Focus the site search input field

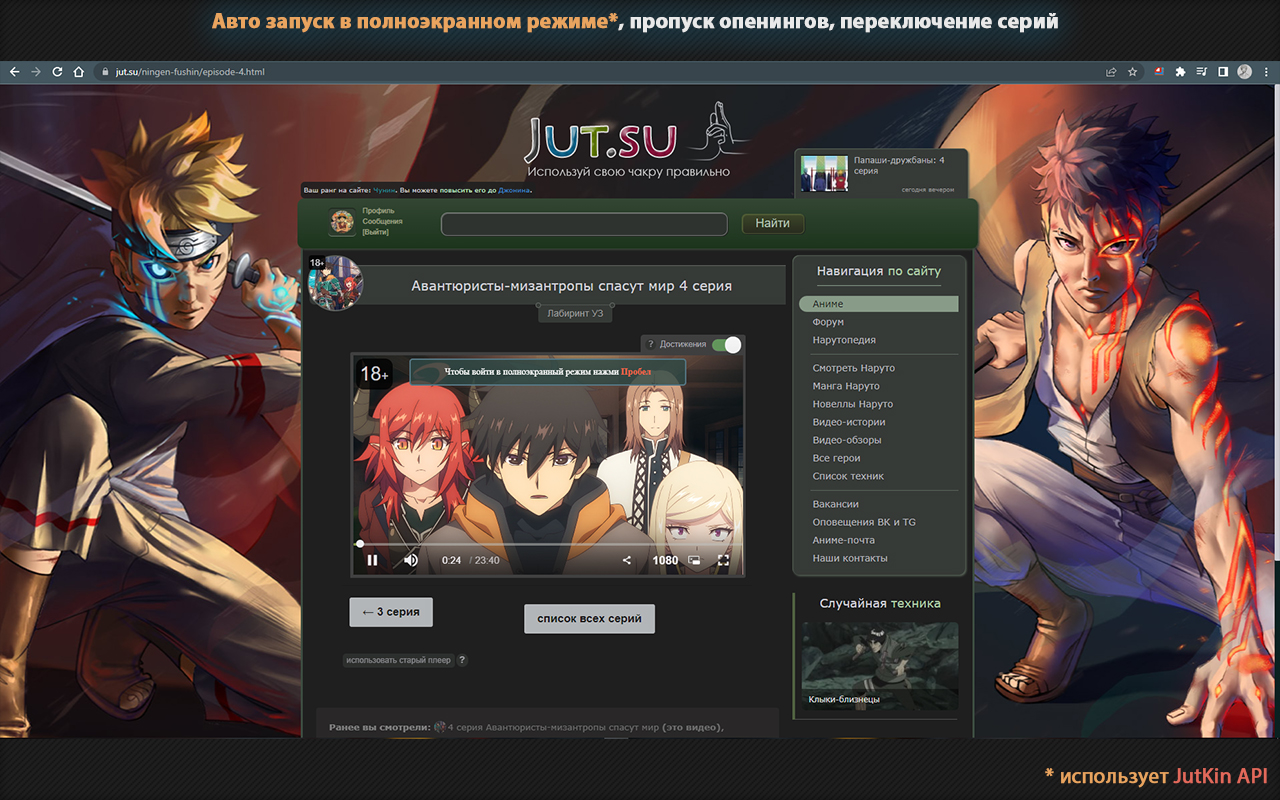[584, 224]
